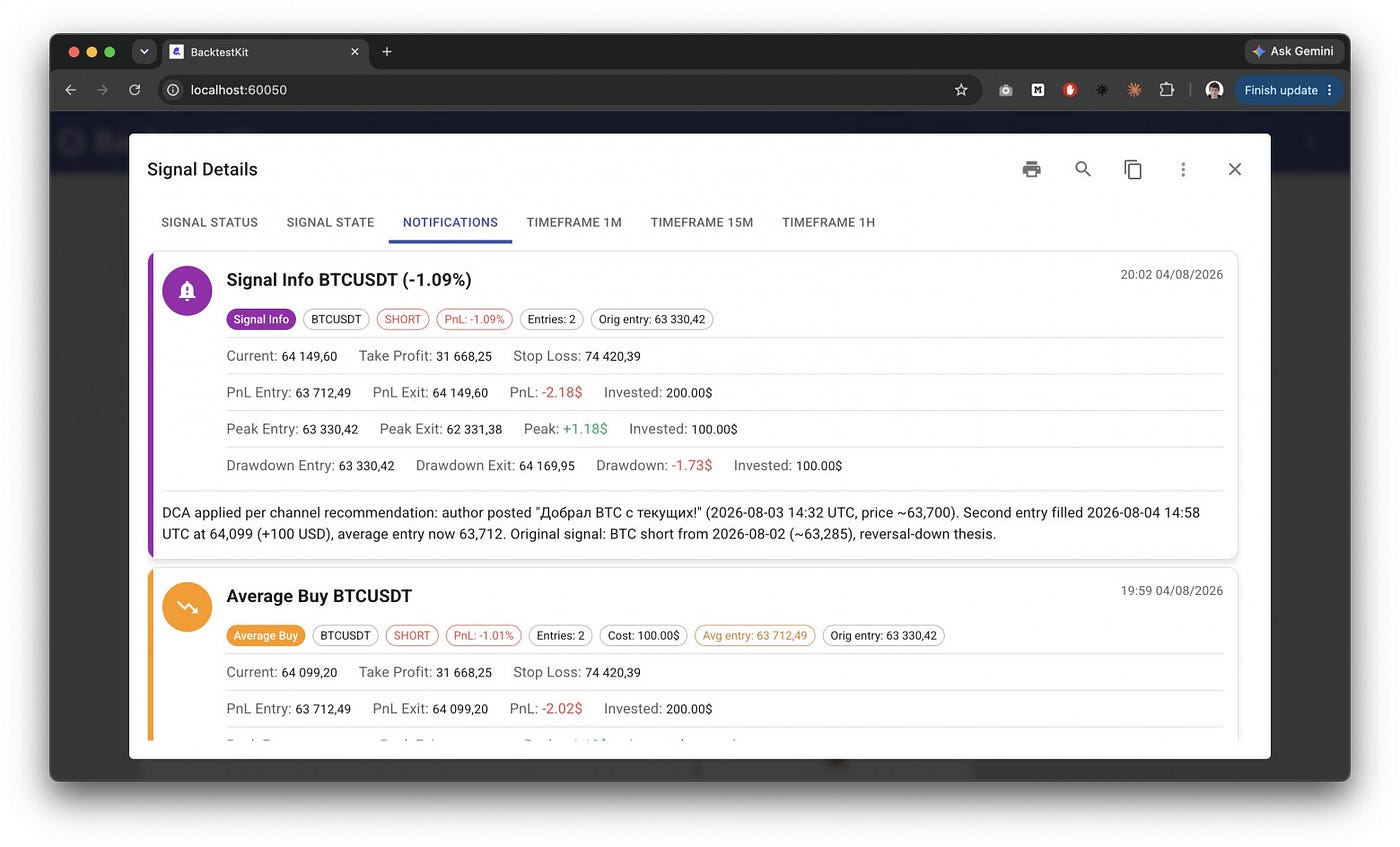Click the orange Average Buy chip
Image resolution: width=1400 pixels, height=847 pixels.
tap(266, 636)
